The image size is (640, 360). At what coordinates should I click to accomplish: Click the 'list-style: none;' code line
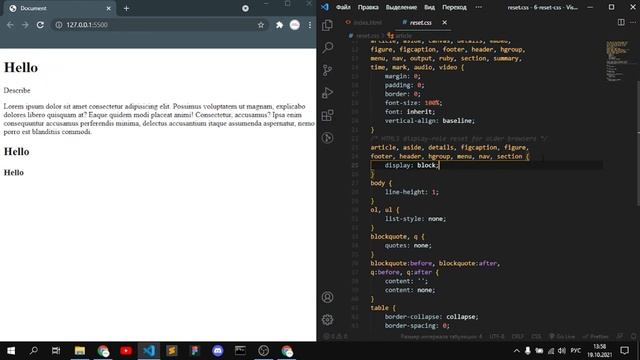[x=415, y=219]
